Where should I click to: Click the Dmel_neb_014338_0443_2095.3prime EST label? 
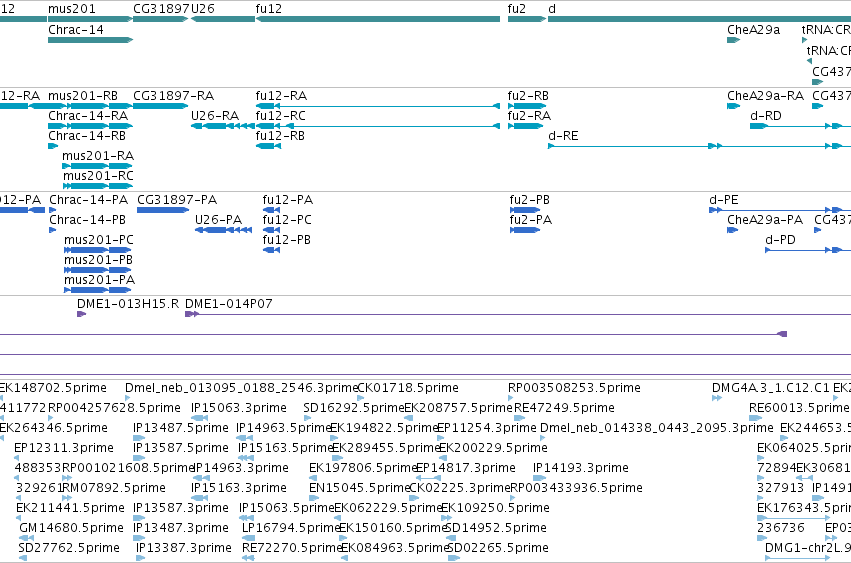(x=657, y=428)
